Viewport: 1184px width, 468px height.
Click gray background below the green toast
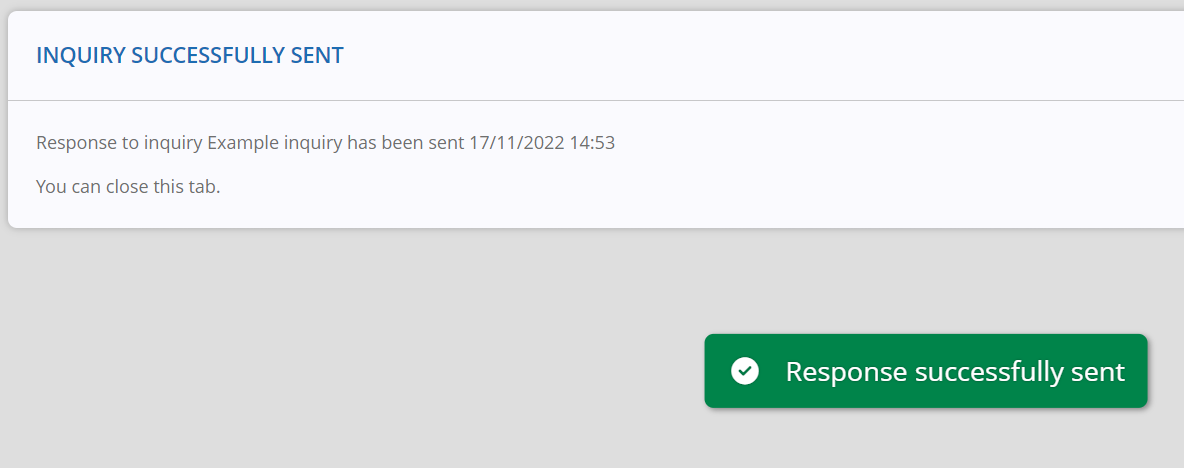pyautogui.click(x=926, y=439)
